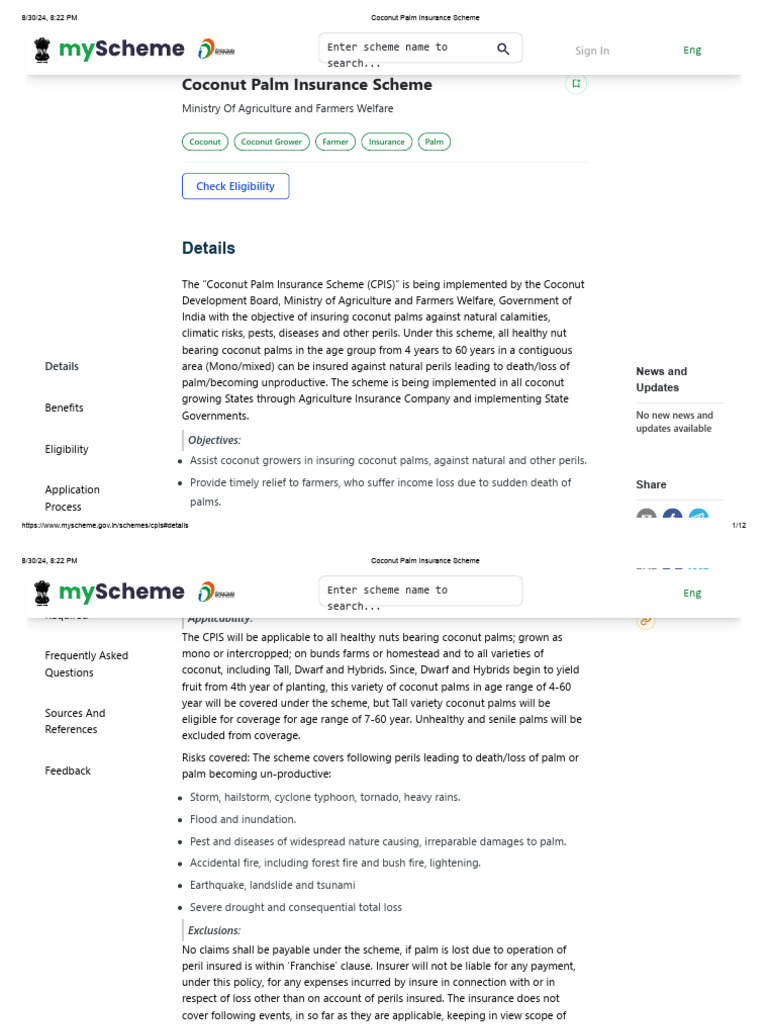
Task: Copy the scheme link via chain icon
Action: tap(646, 621)
